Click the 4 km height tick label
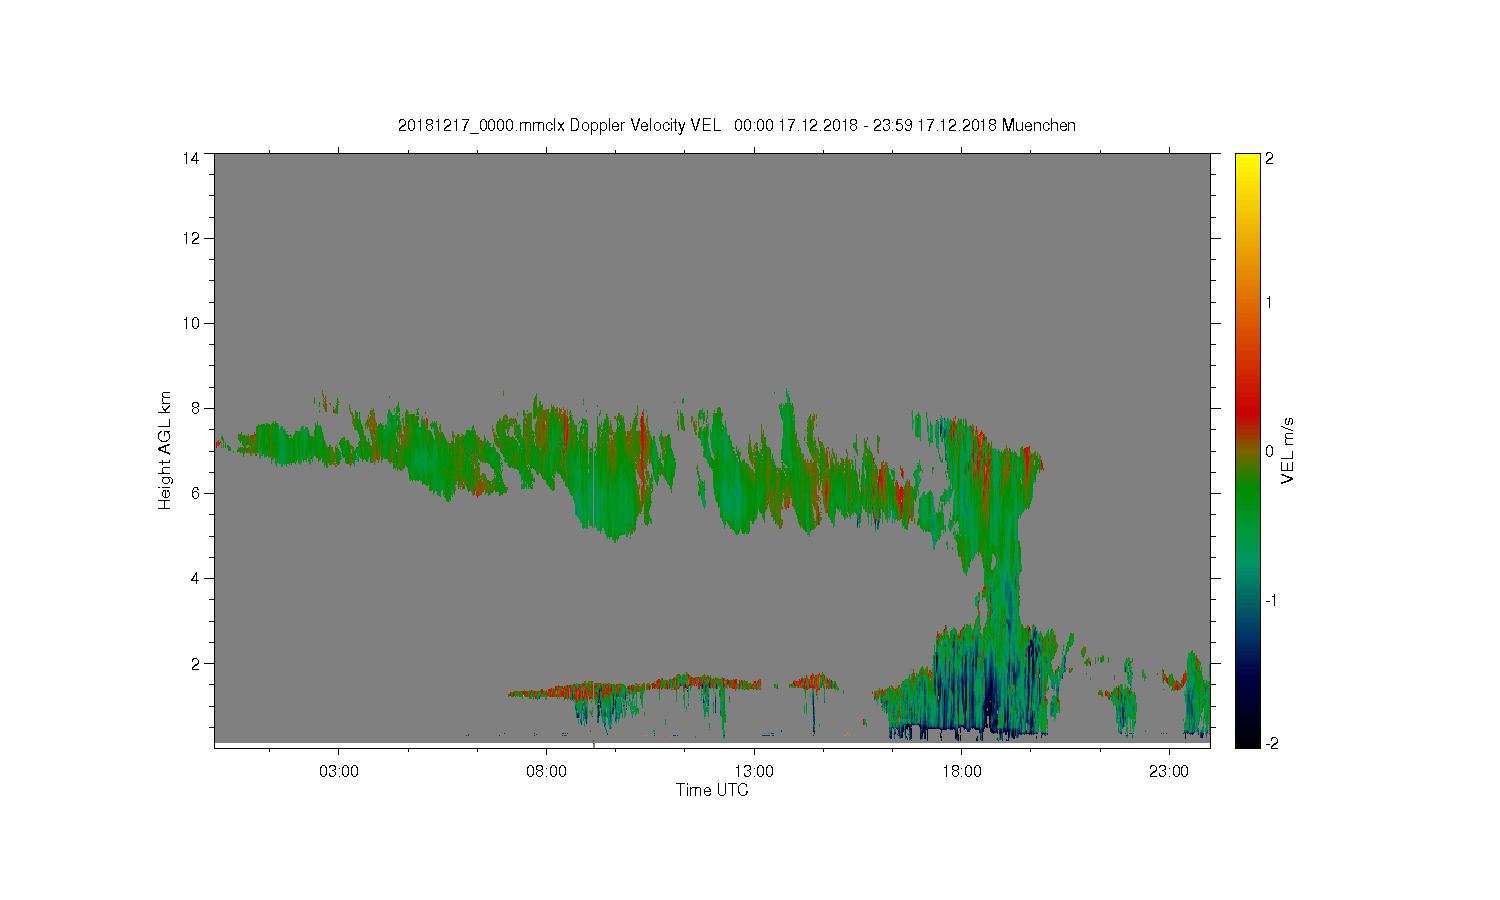Image resolution: width=1500 pixels, height=900 pixels. click(195, 578)
